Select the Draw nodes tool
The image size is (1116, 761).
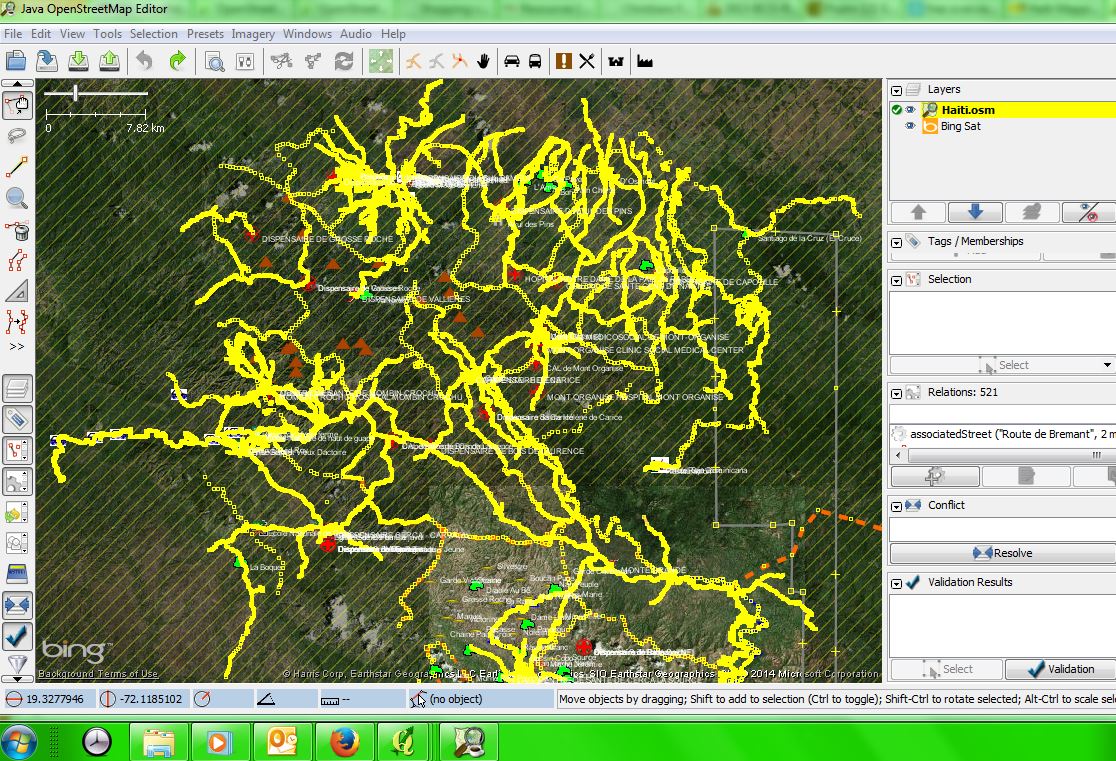[17, 168]
